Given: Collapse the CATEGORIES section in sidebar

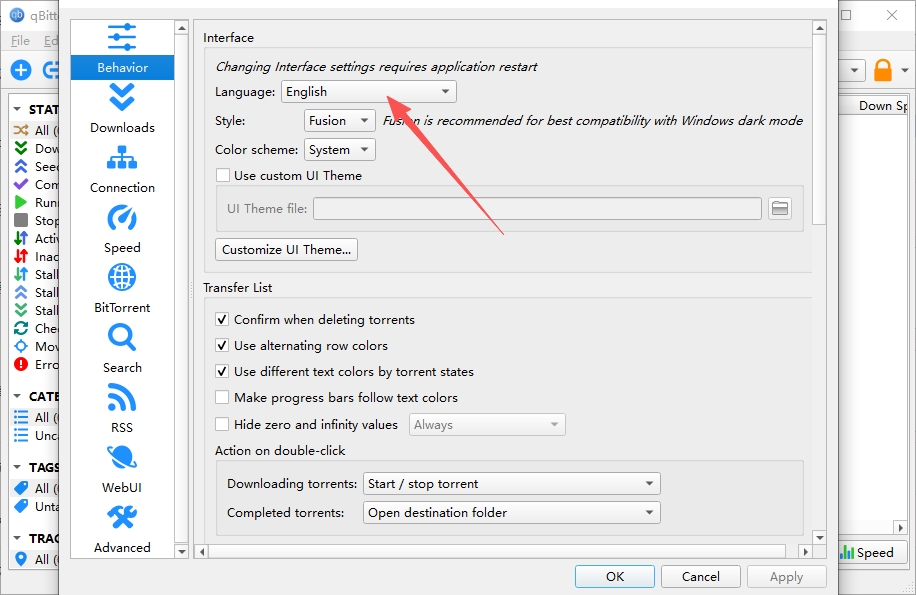Looking at the screenshot, I should tap(17, 396).
